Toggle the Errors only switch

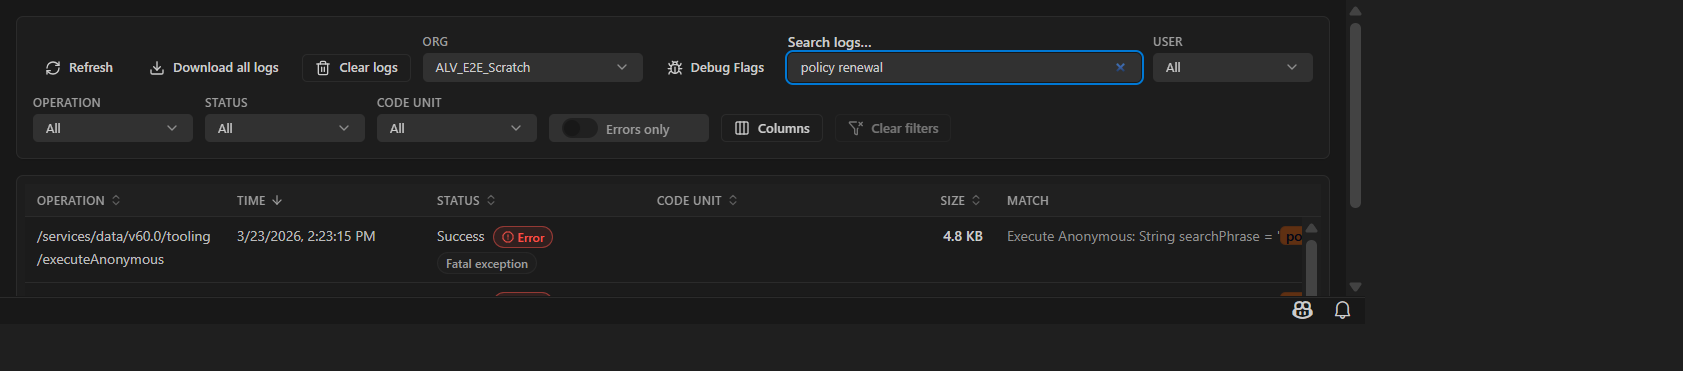pos(580,128)
